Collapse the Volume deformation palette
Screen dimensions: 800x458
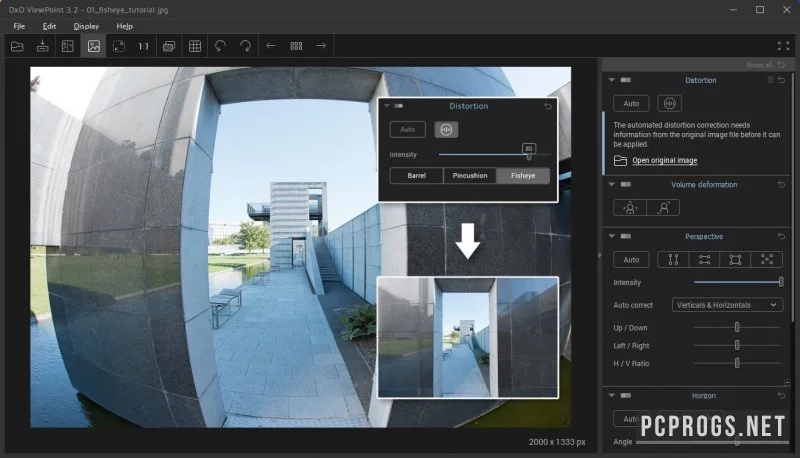click(x=611, y=184)
